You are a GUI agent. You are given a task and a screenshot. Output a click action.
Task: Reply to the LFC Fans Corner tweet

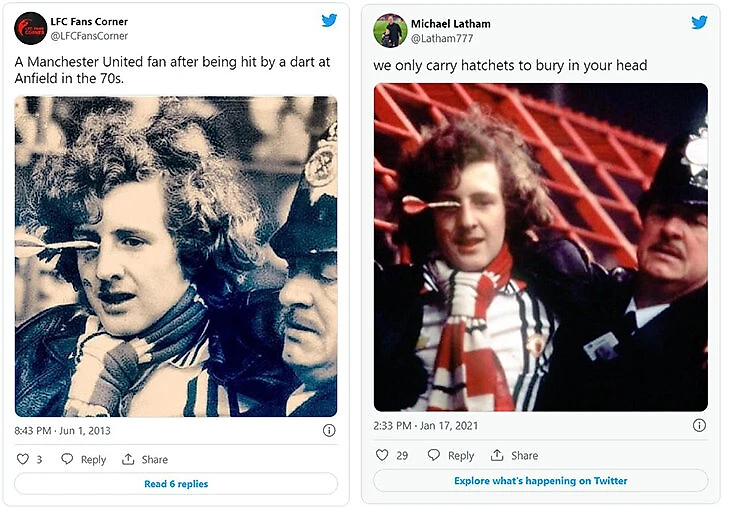[83, 459]
